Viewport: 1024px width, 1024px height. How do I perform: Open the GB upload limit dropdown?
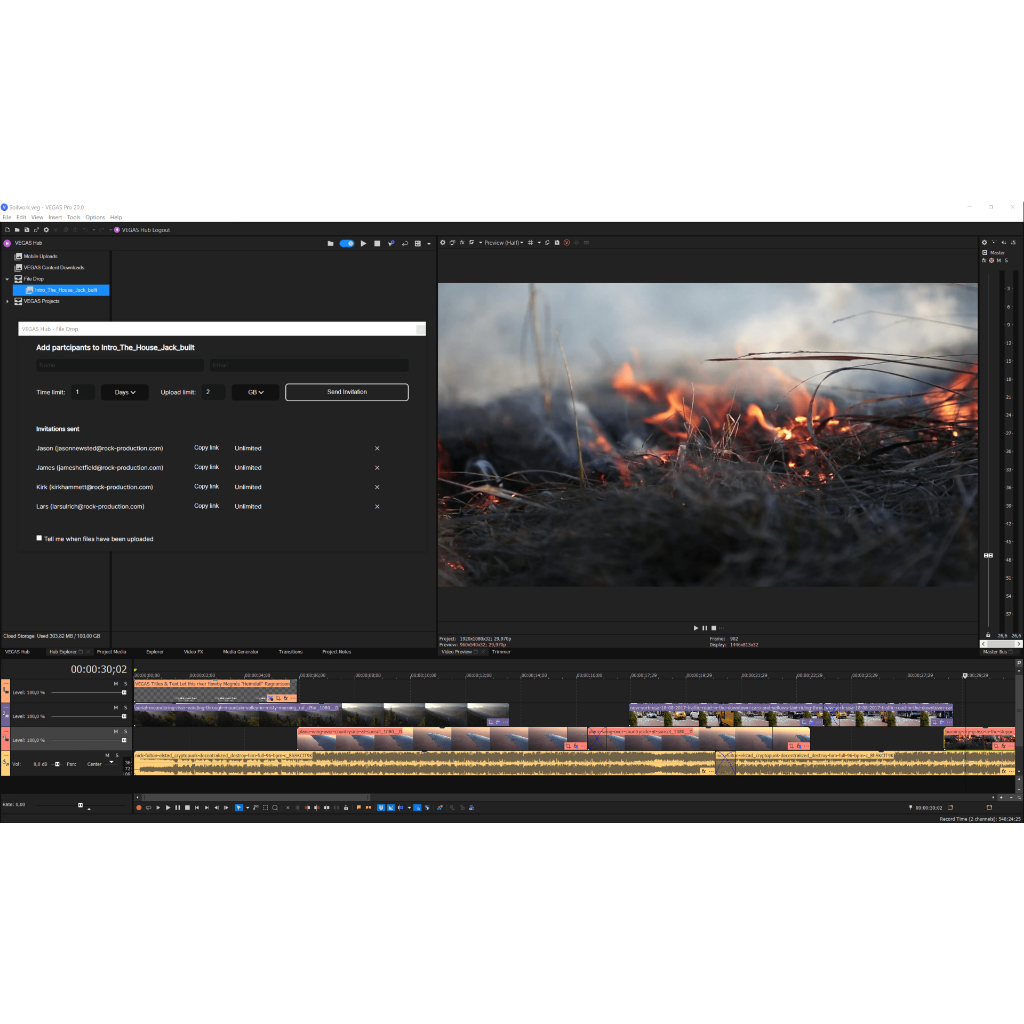pyautogui.click(x=255, y=392)
